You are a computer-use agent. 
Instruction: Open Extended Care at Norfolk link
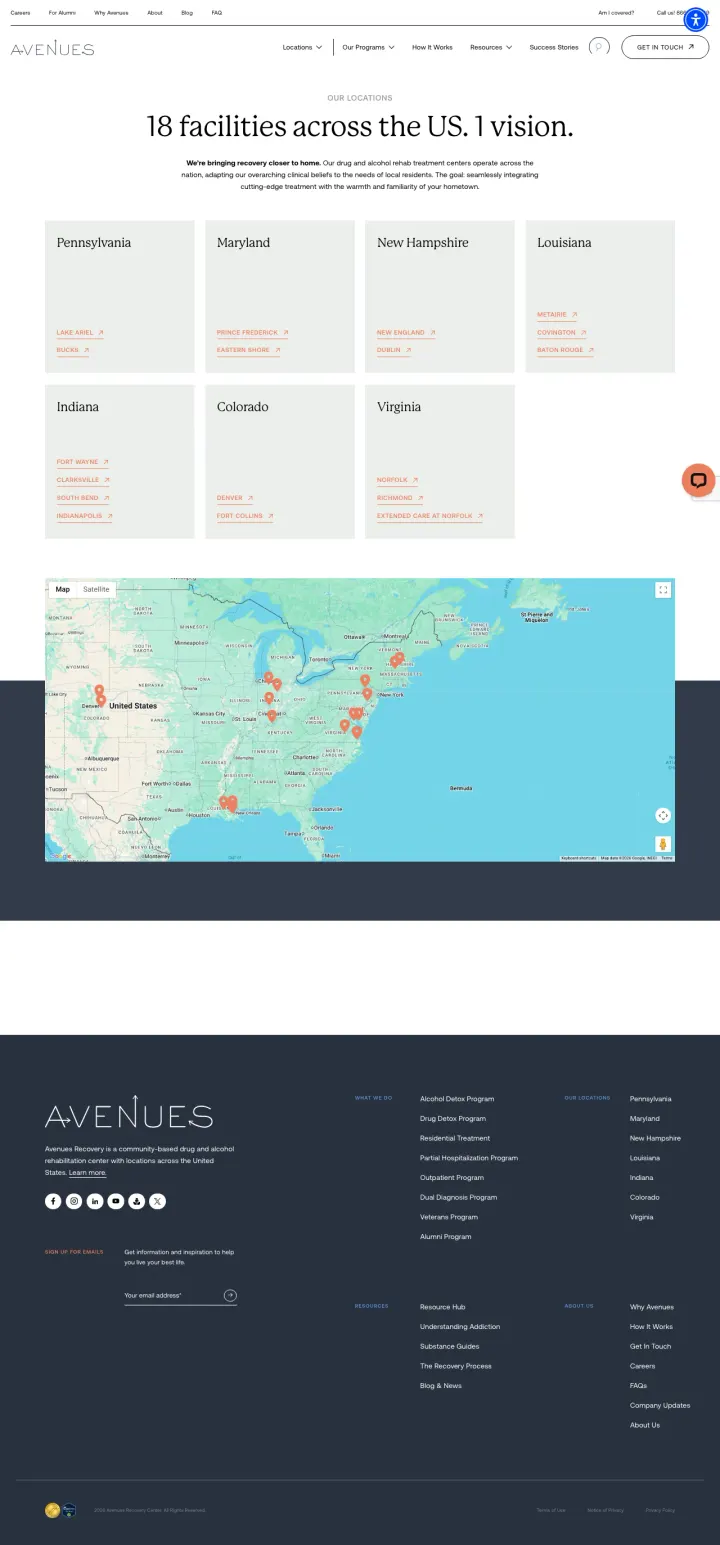430,517
